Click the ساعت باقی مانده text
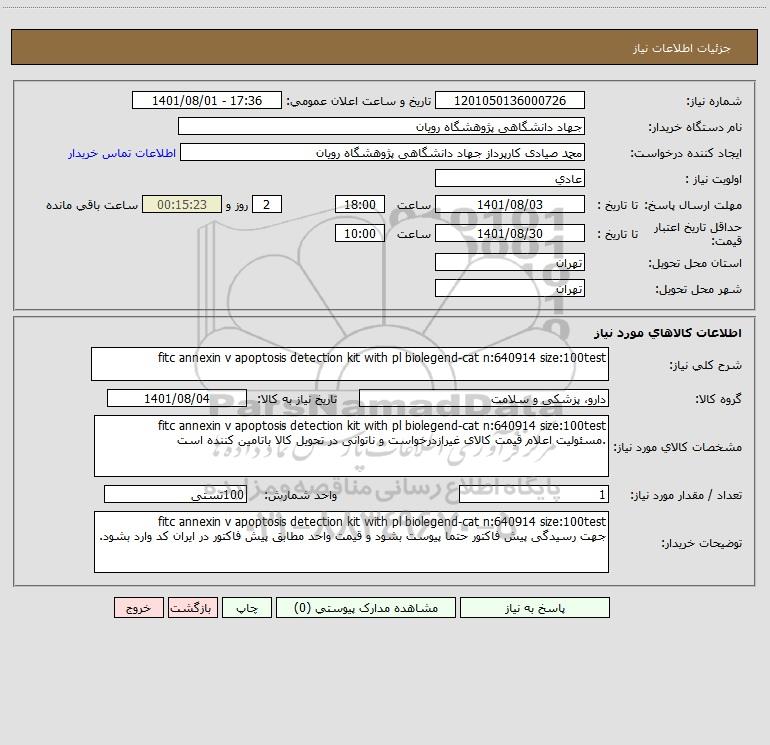Viewport: 770px width, 745px height. point(92,205)
